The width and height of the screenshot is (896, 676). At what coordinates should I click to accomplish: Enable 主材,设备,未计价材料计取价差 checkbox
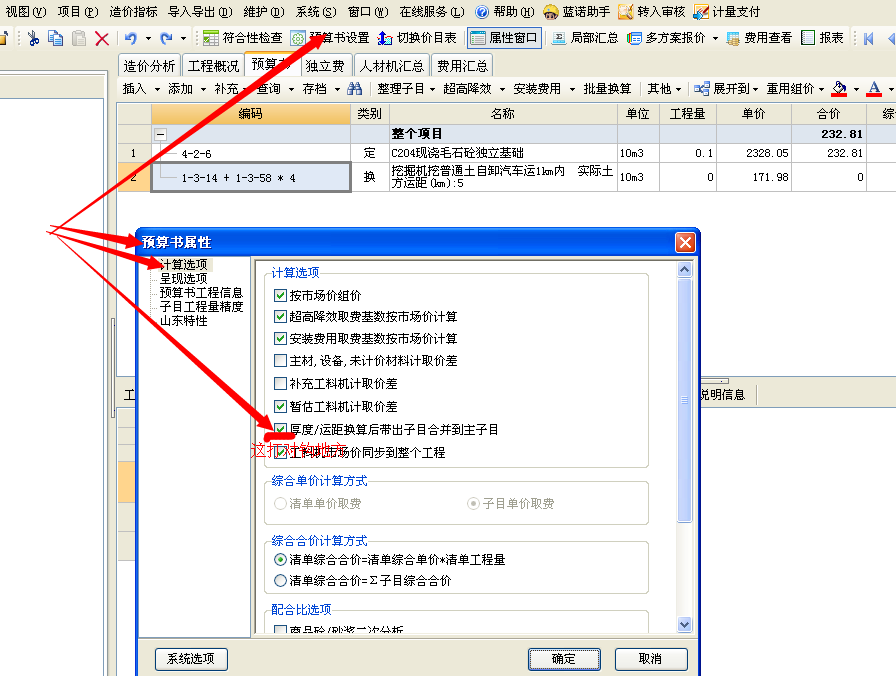tap(280, 361)
